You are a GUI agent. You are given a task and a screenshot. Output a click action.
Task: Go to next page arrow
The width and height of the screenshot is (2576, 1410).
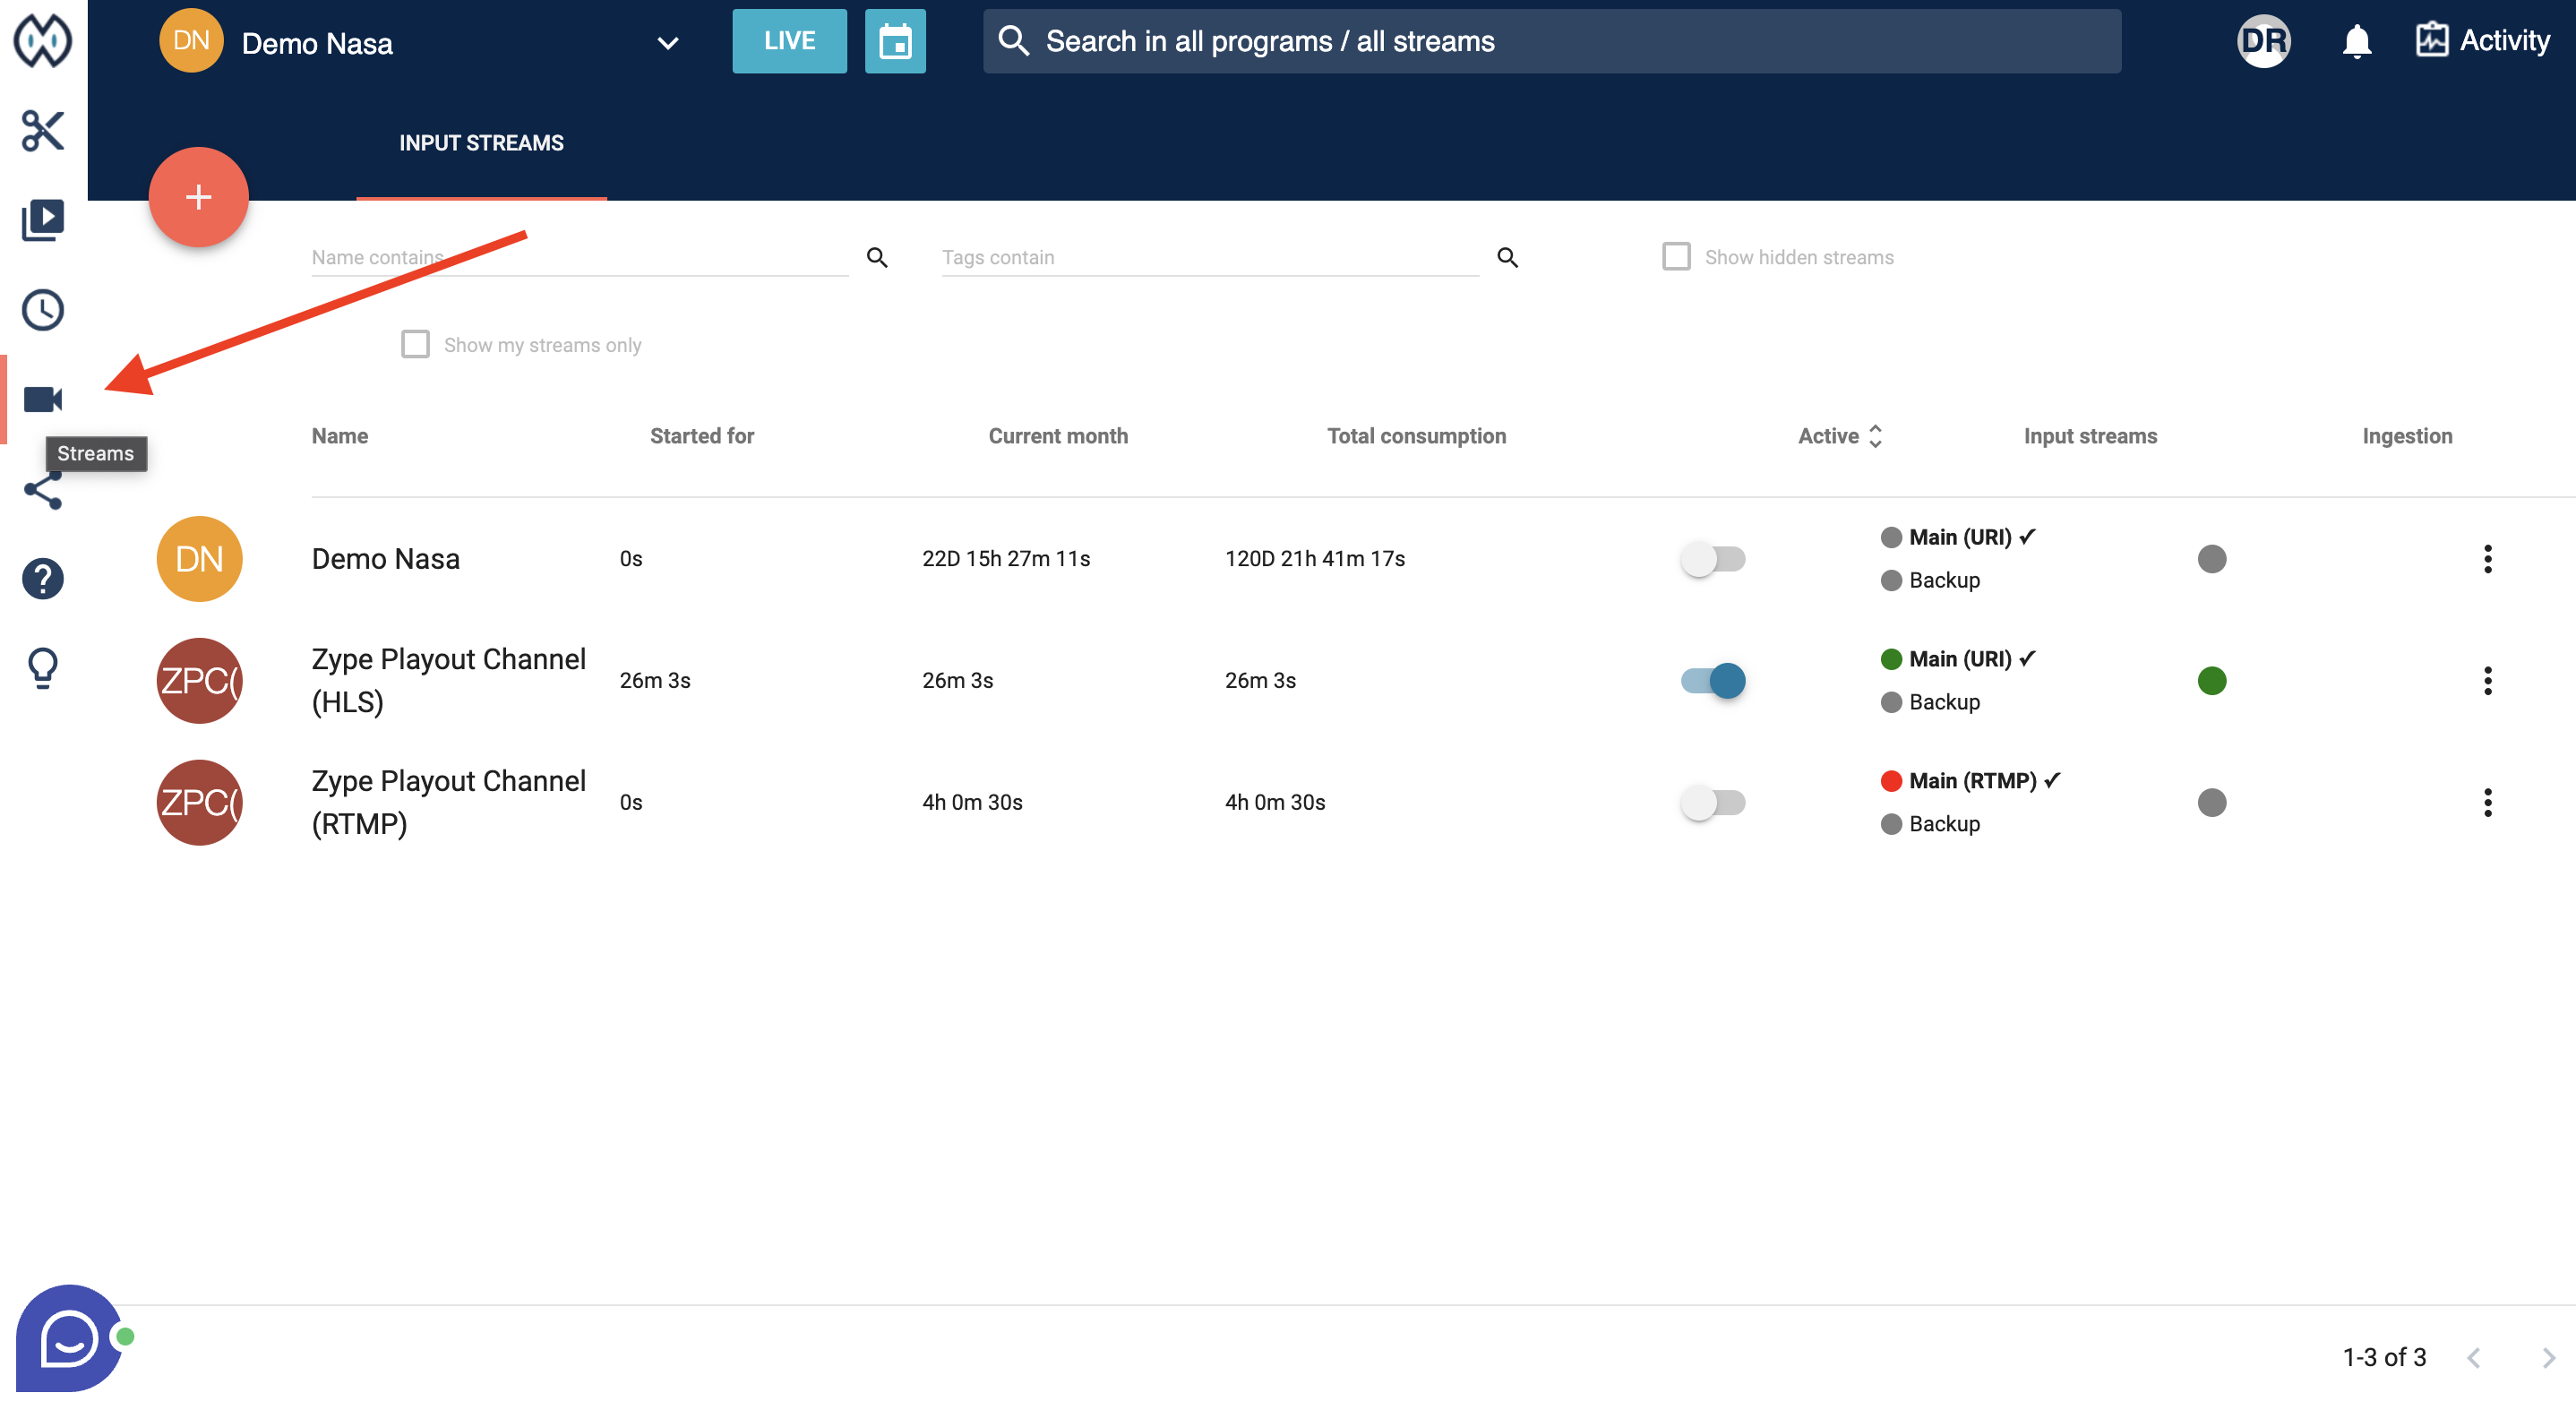pyautogui.click(x=2547, y=1357)
